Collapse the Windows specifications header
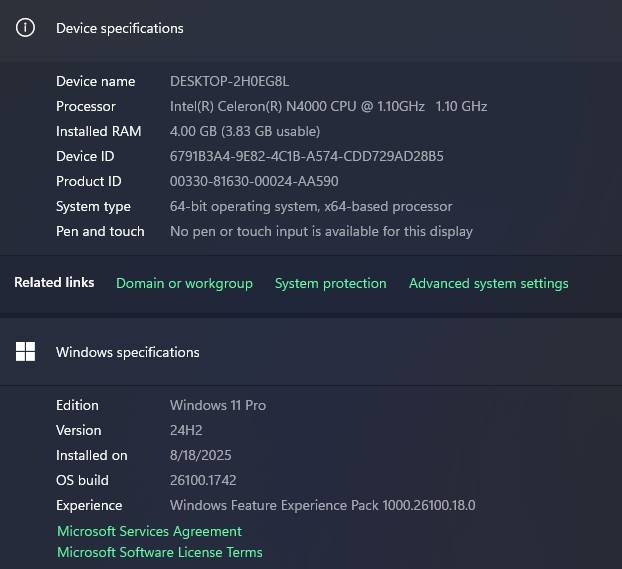The width and height of the screenshot is (622, 569). 311,352
